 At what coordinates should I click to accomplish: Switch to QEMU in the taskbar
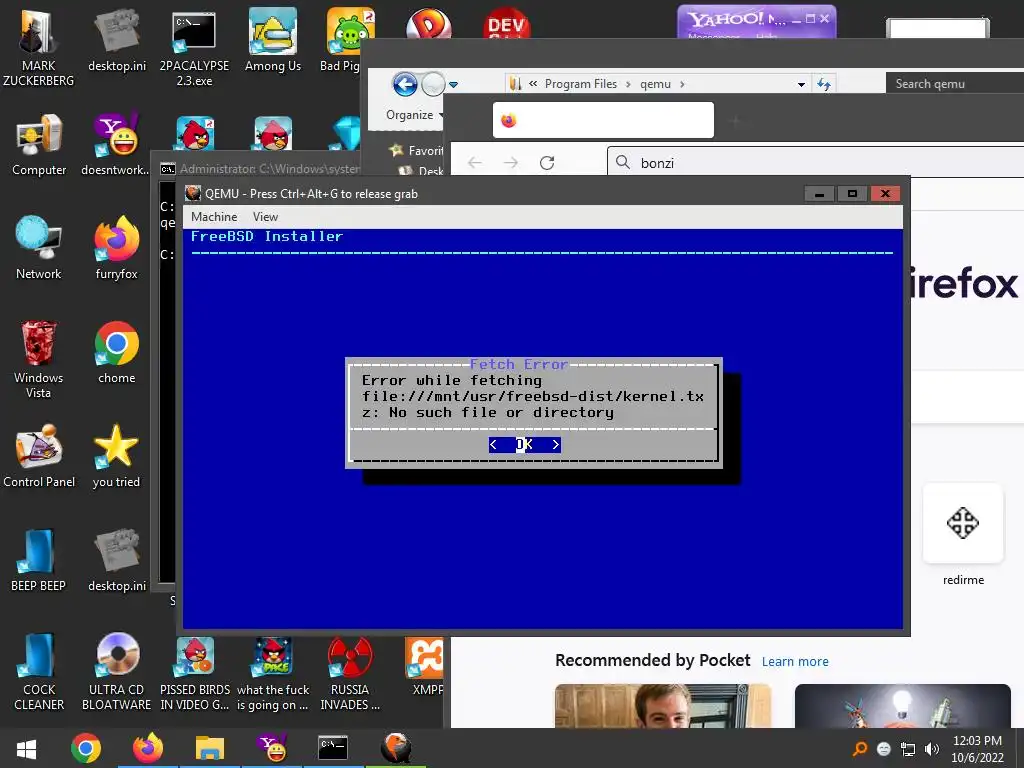click(396, 748)
